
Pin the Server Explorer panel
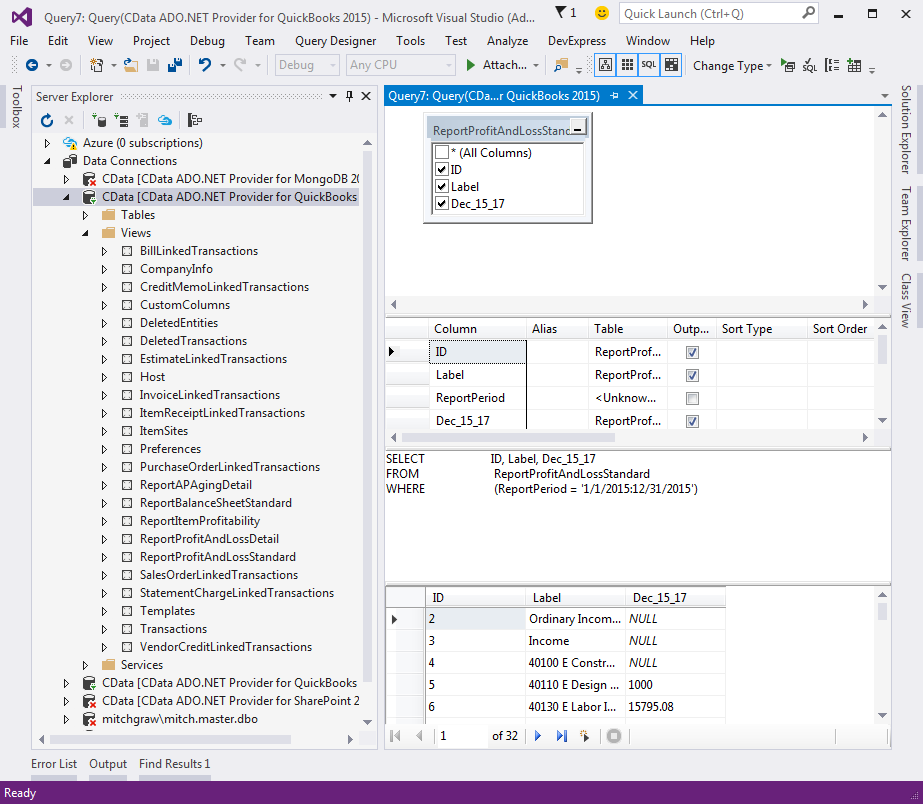pyautogui.click(x=350, y=96)
